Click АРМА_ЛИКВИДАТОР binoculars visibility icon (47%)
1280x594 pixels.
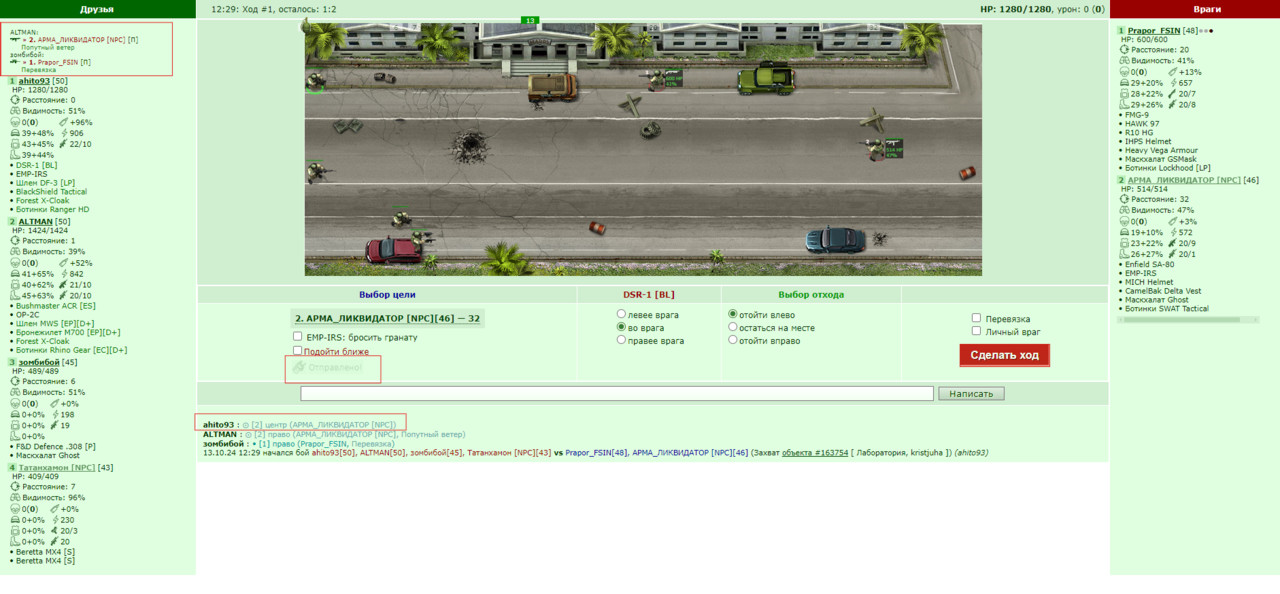pos(1124,210)
